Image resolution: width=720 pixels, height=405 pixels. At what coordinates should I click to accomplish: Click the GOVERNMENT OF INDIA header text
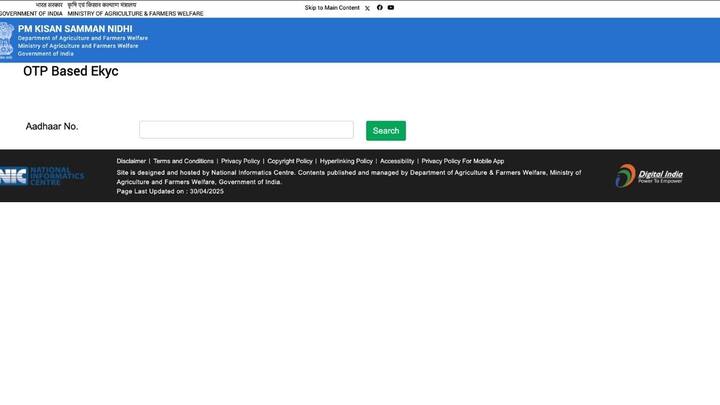coord(31,14)
